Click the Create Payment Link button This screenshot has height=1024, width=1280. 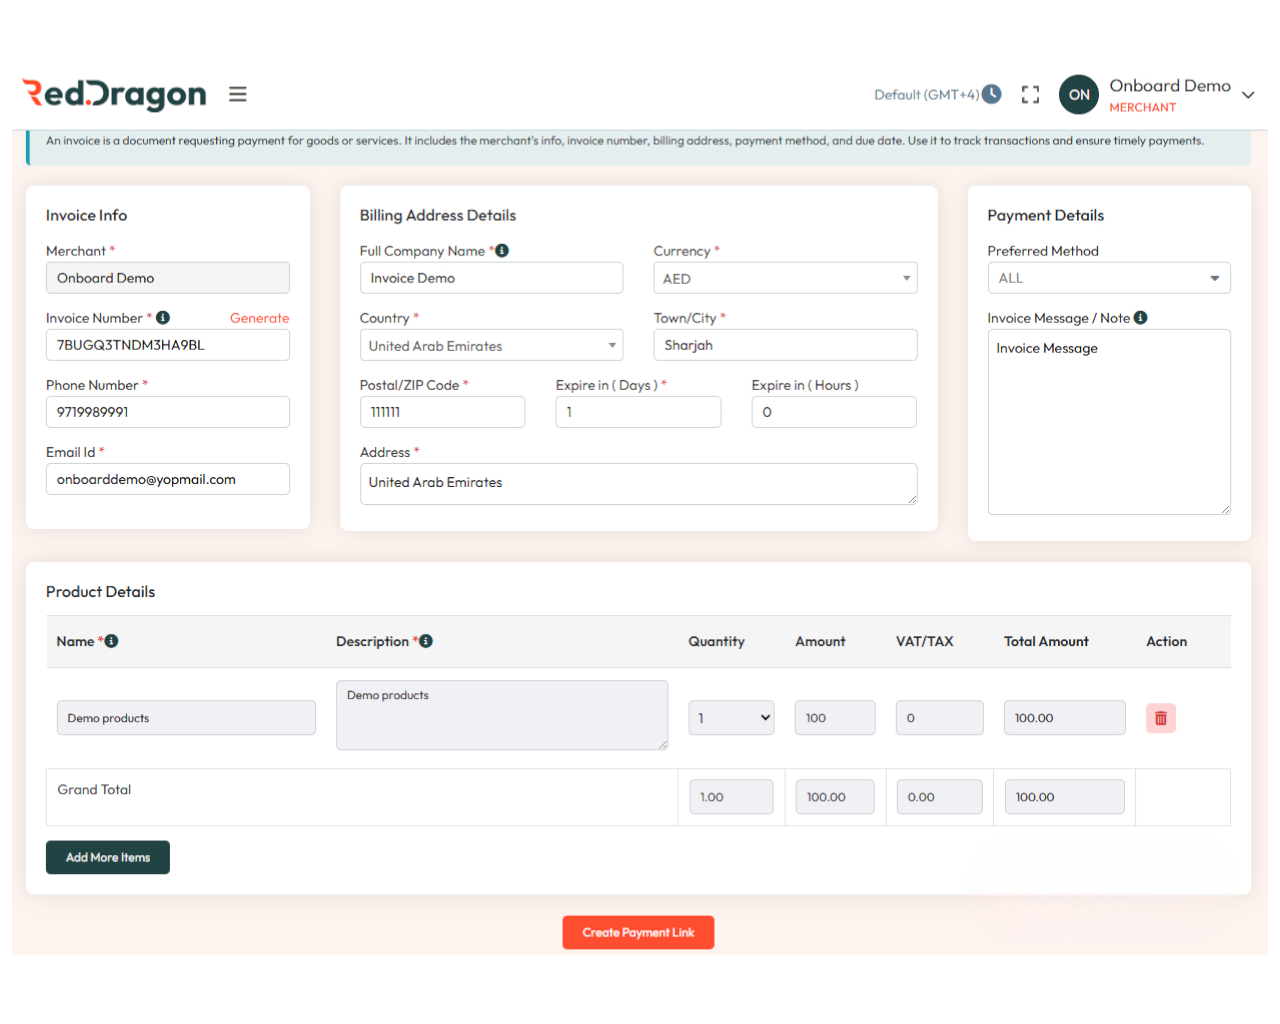[638, 932]
